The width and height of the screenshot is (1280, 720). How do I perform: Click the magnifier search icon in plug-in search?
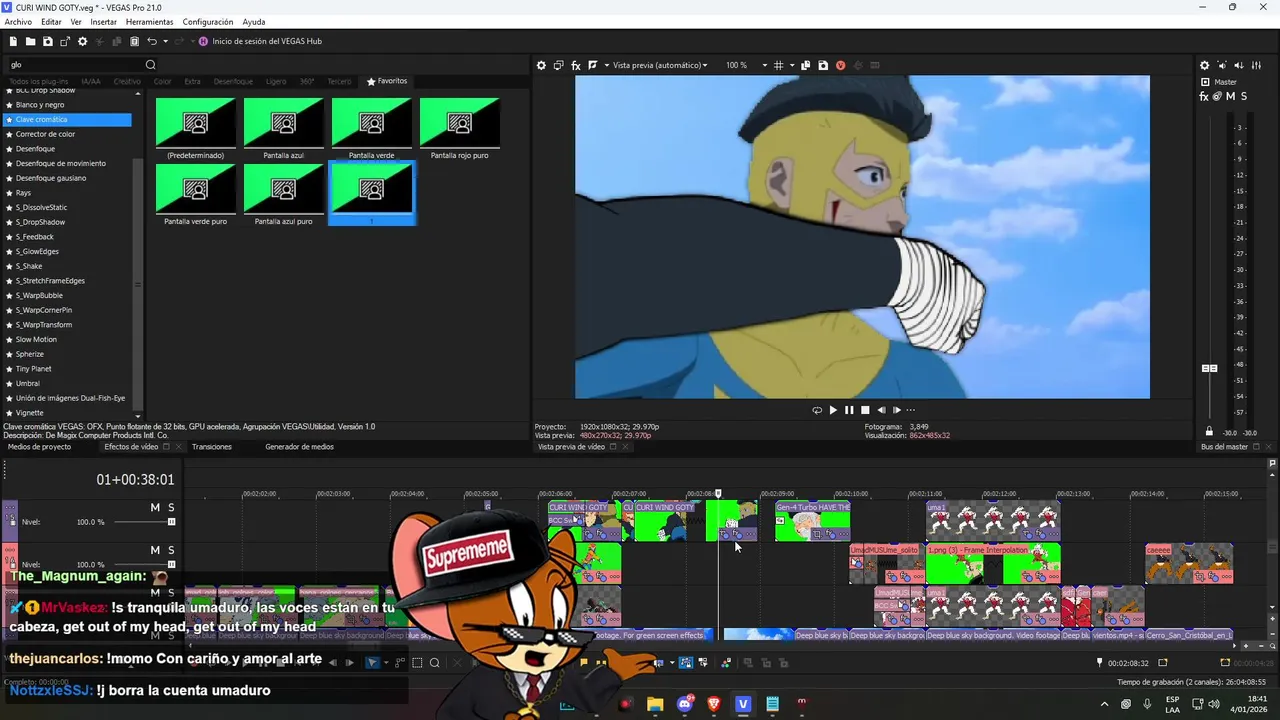(151, 65)
